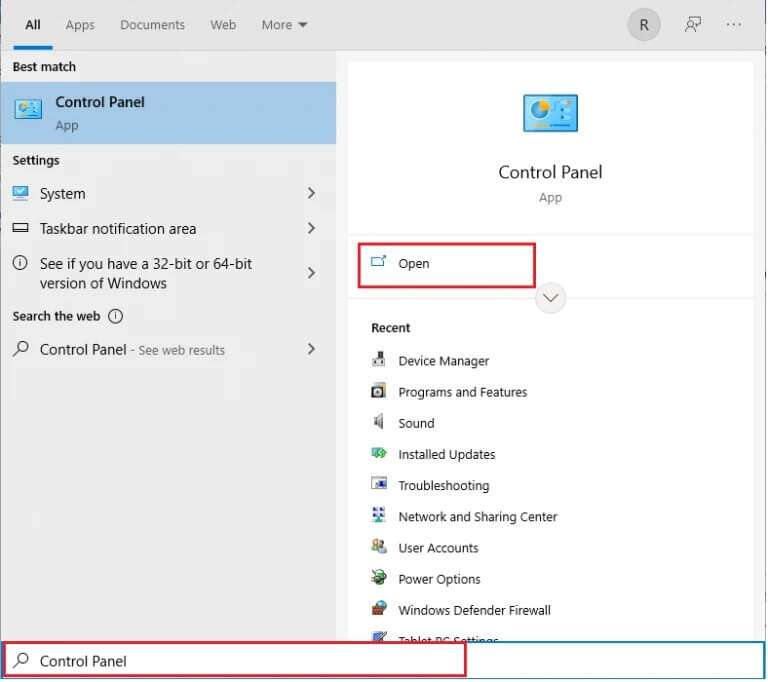Click the Sound speaker icon

coord(379,421)
